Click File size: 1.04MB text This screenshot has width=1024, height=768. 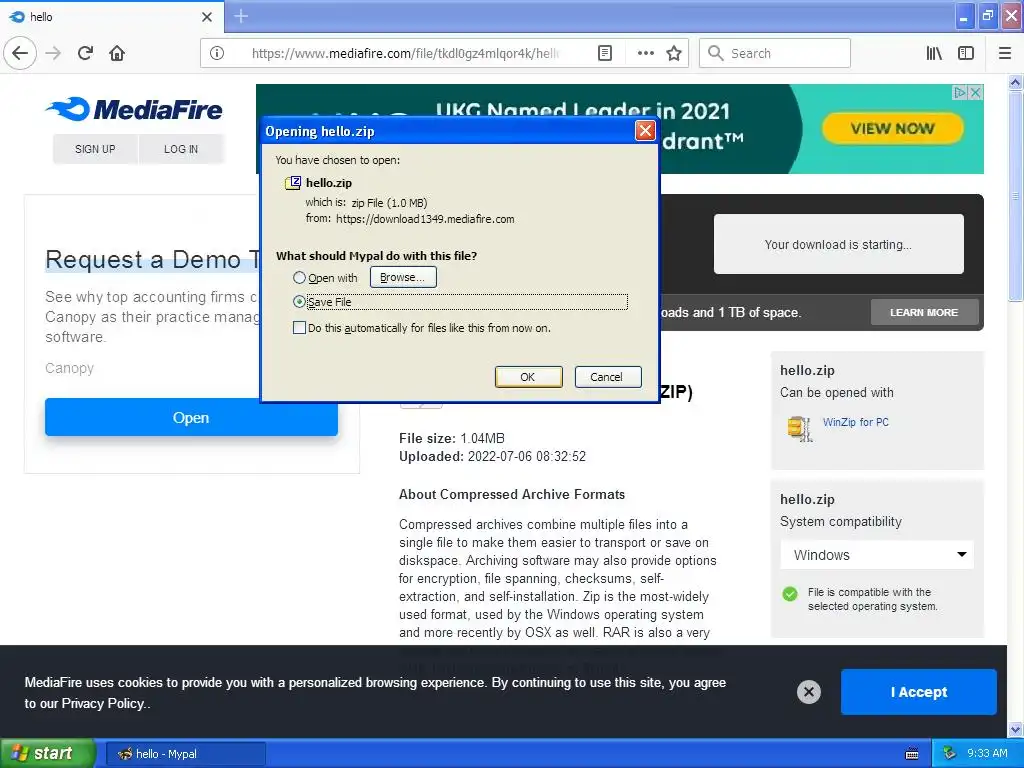click(x=452, y=438)
